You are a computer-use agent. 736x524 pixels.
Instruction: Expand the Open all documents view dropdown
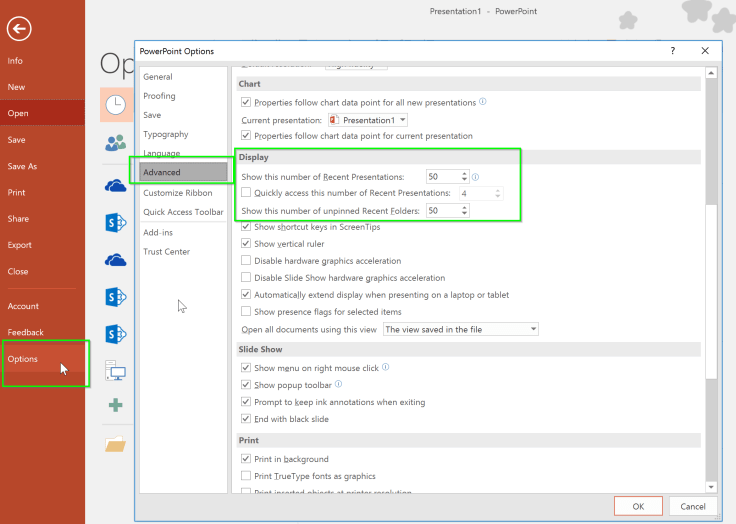pos(533,329)
